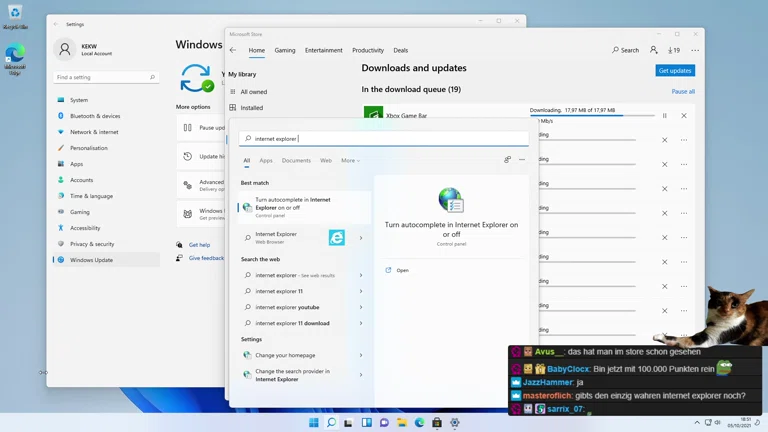Expand Internet Explorer result chevron

click(x=361, y=238)
